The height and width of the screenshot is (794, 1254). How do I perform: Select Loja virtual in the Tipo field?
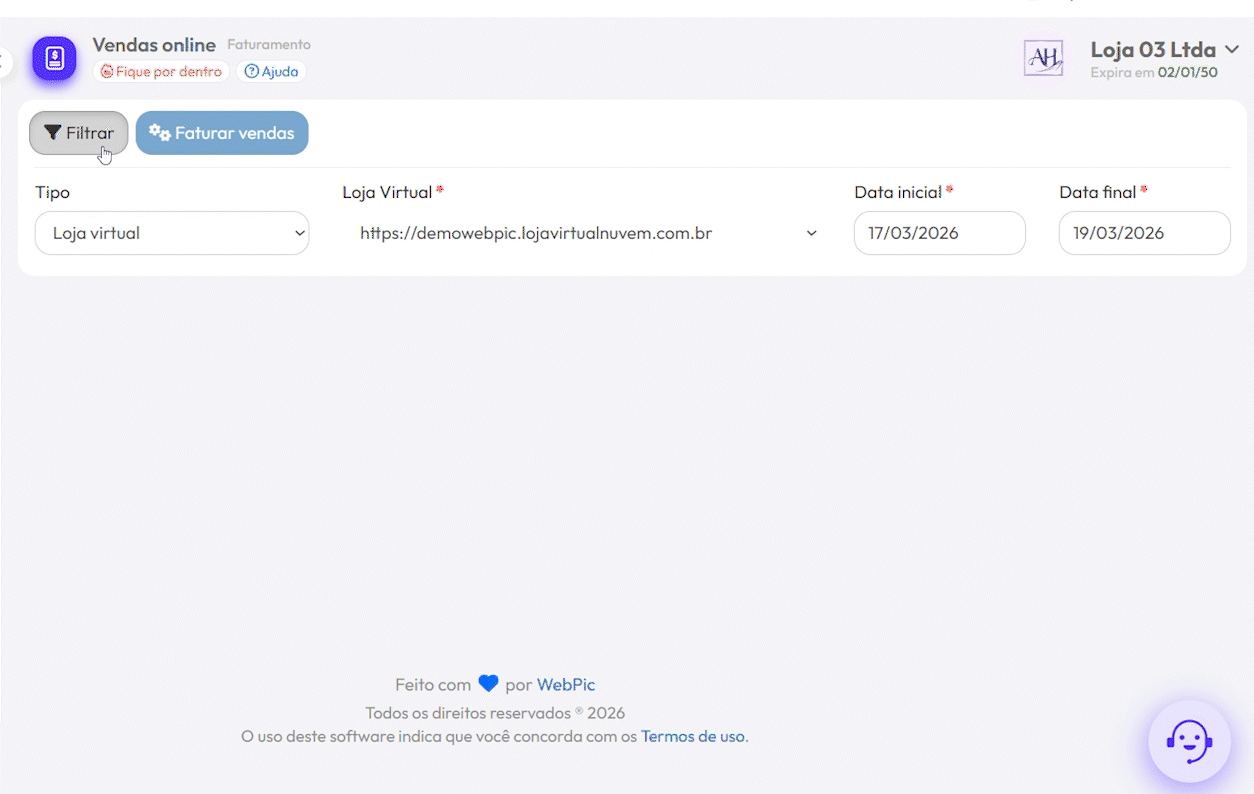pyautogui.click(x=171, y=233)
